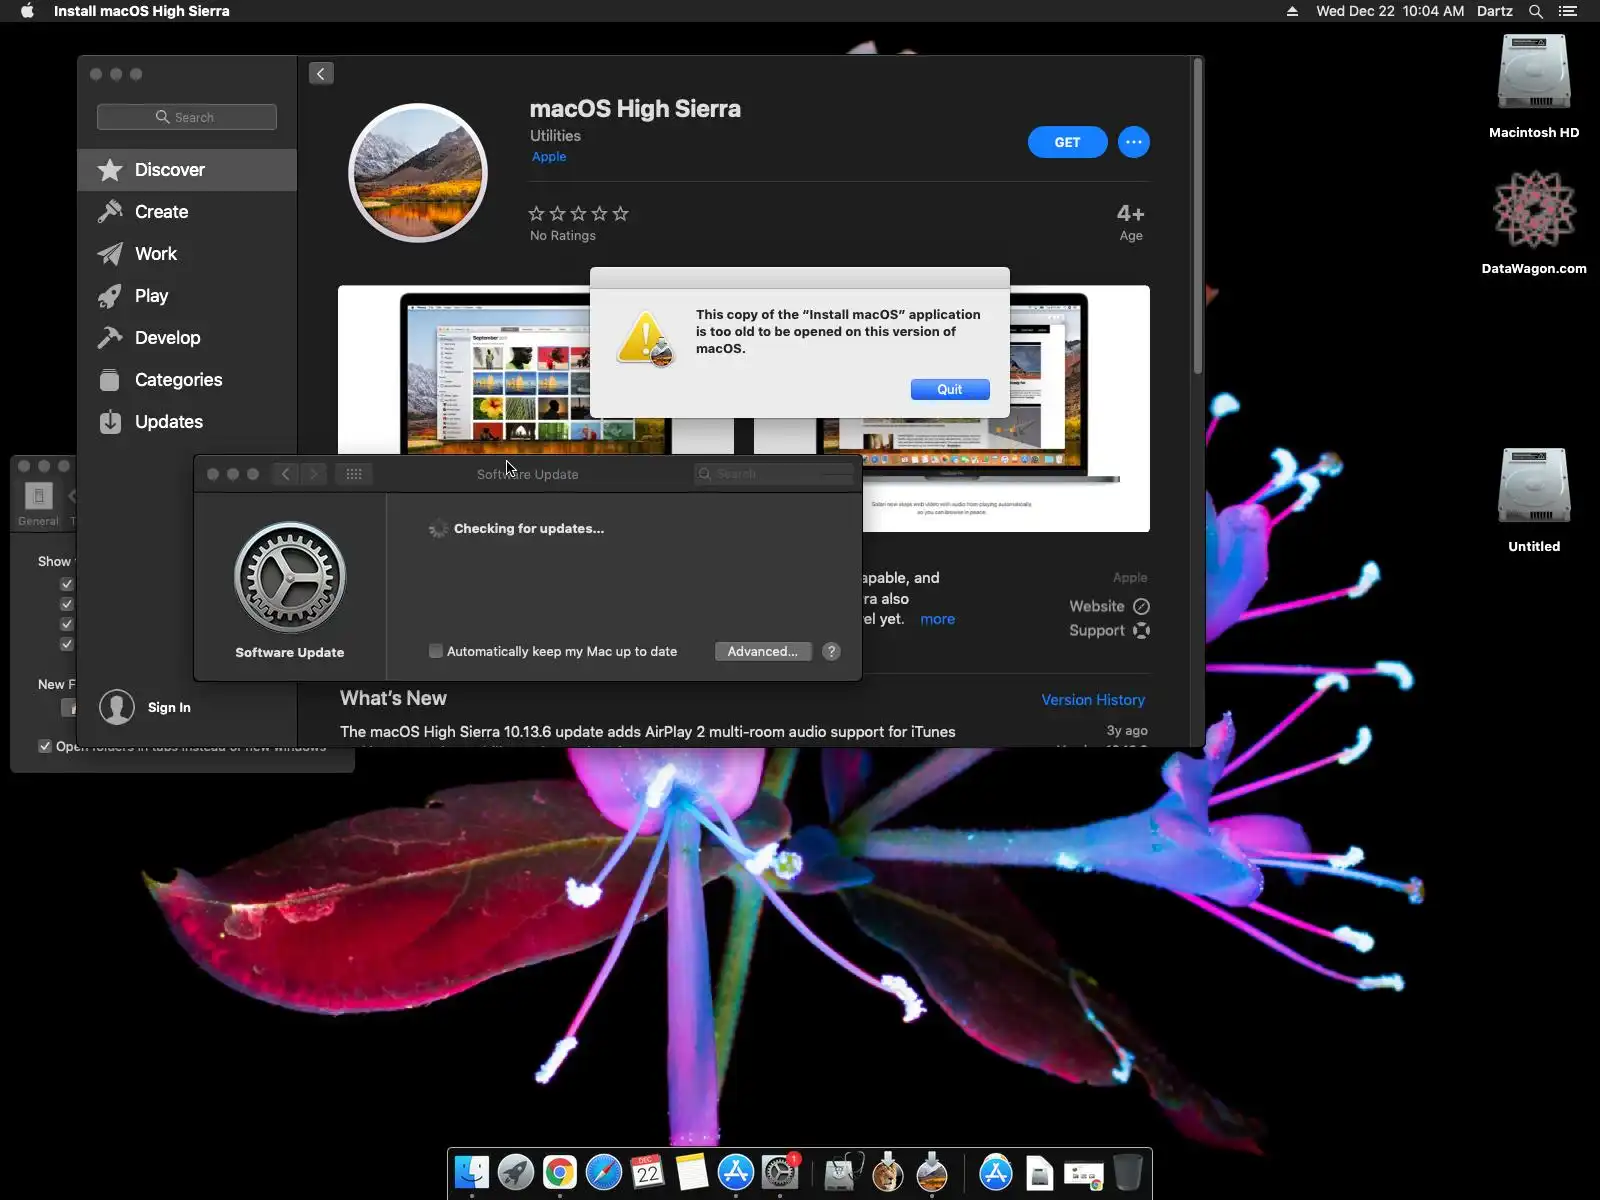Image resolution: width=1600 pixels, height=1200 pixels.
Task: Click the High Sierra app icon artwork
Action: pyautogui.click(x=418, y=173)
